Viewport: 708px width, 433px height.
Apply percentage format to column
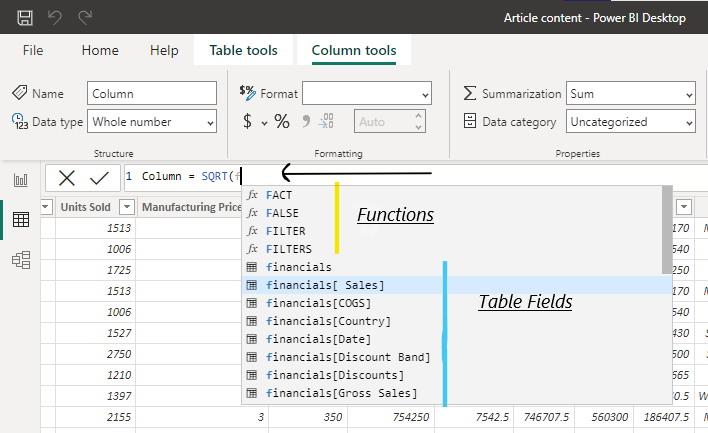tap(282, 121)
